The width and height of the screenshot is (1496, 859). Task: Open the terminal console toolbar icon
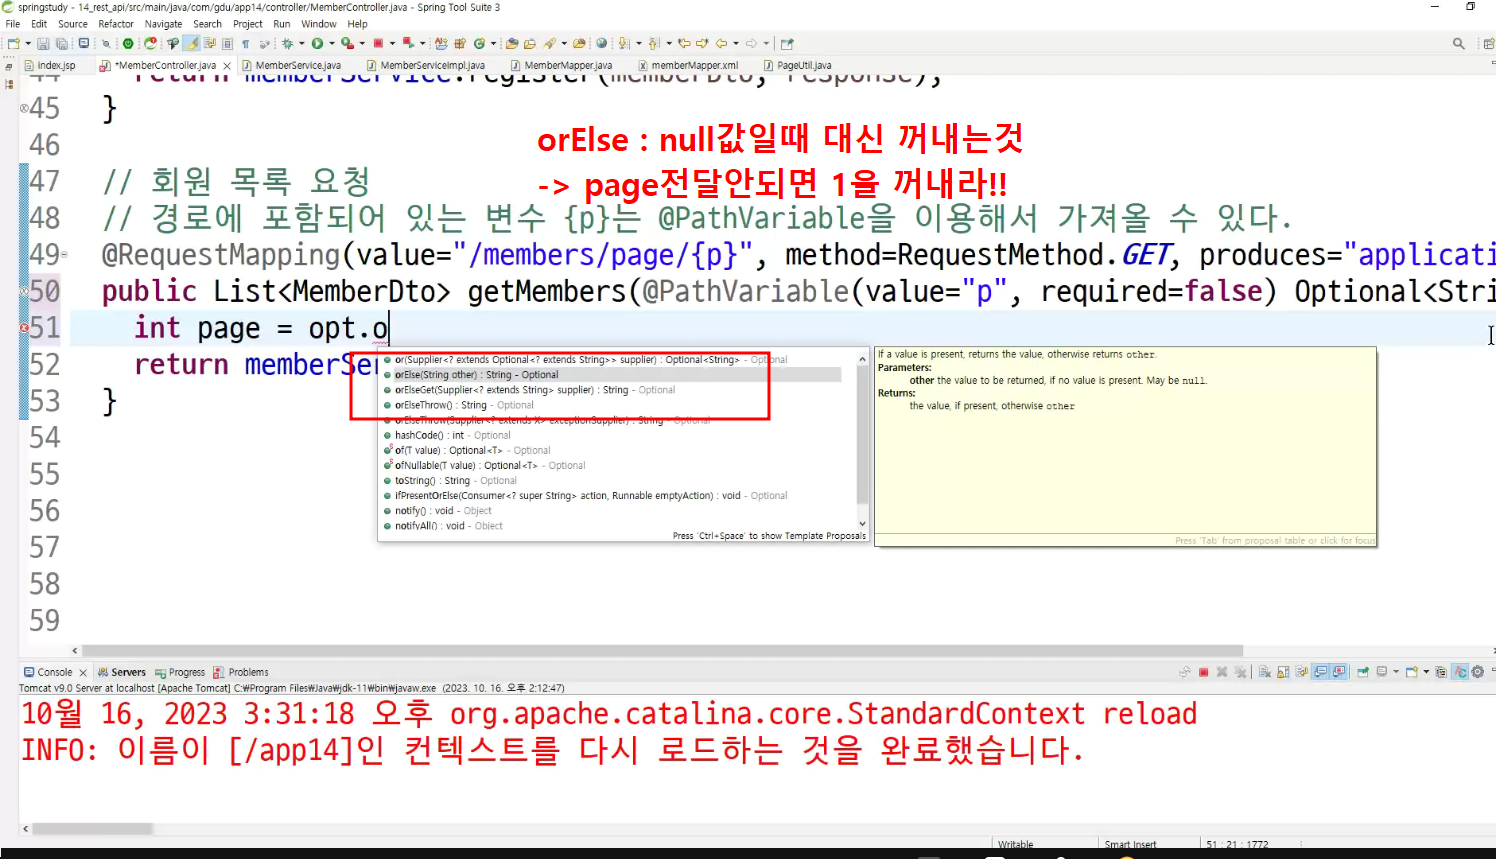click(x=84, y=43)
